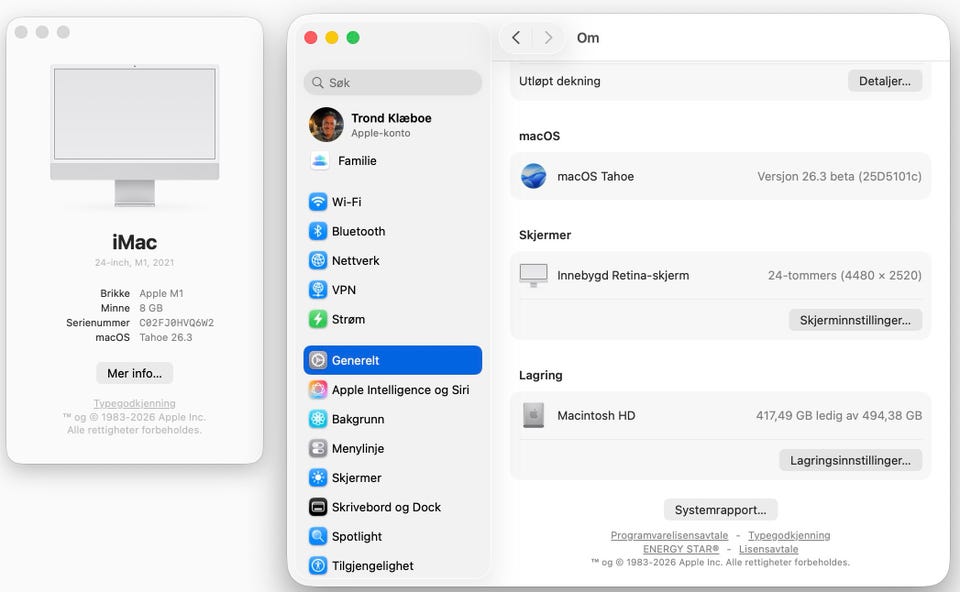The width and height of the screenshot is (960, 592).
Task: Click the Detaljer... button
Action: (885, 81)
